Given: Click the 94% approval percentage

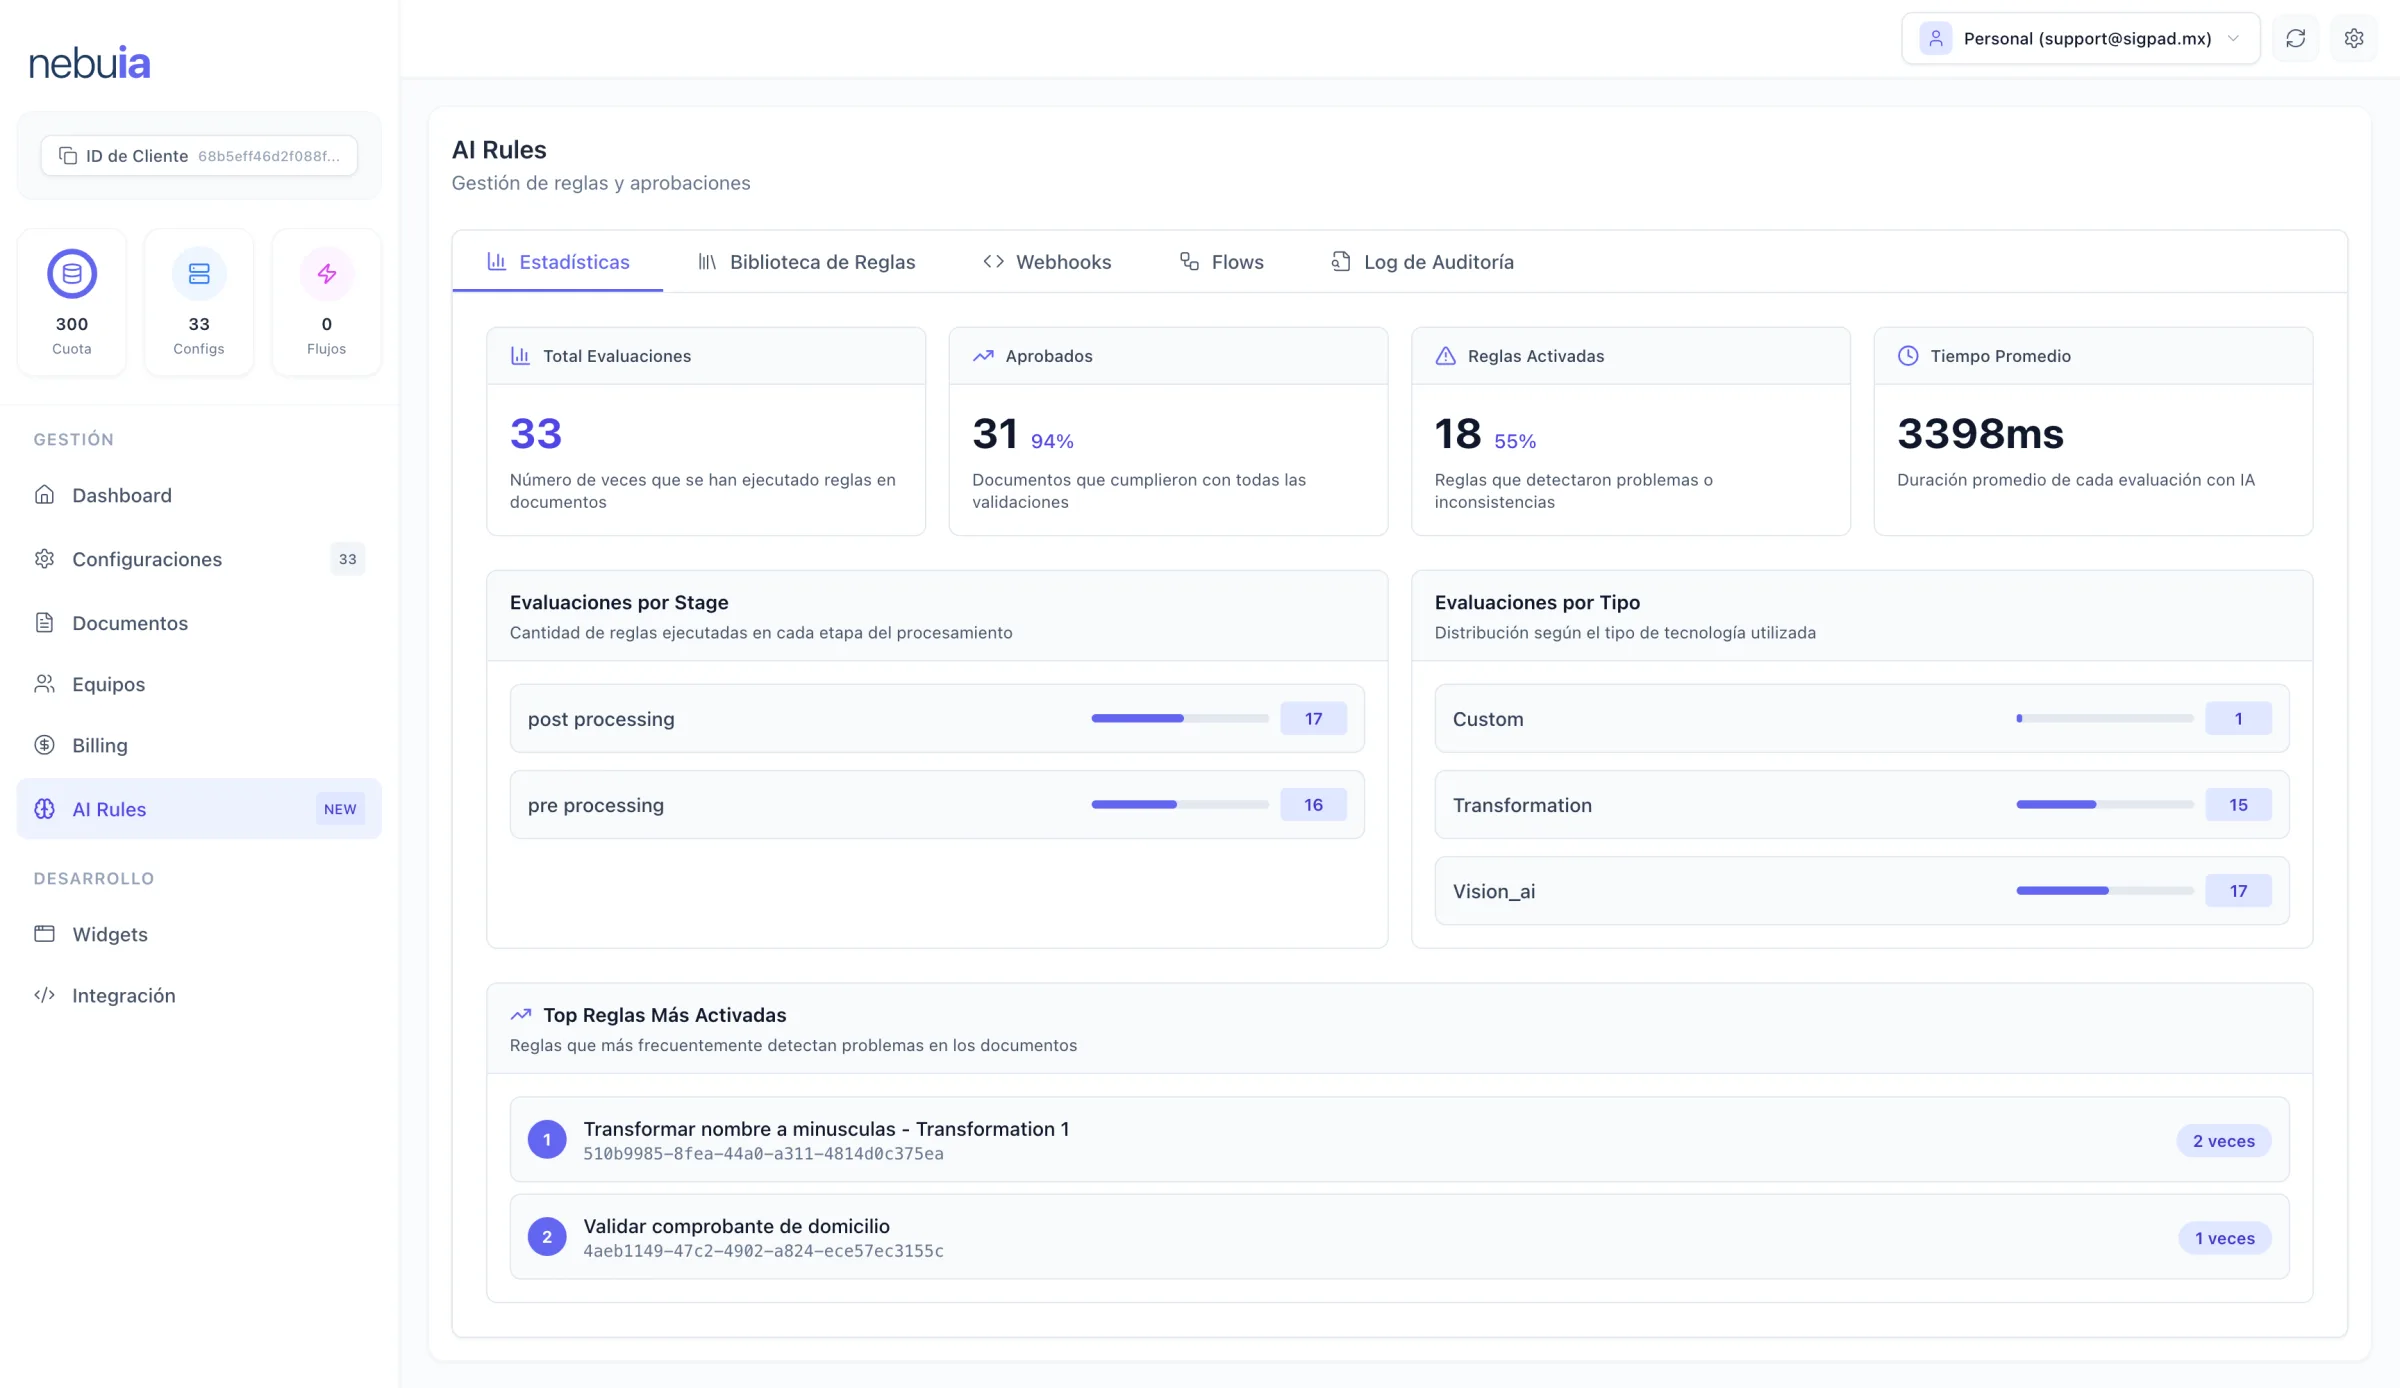Looking at the screenshot, I should point(1052,441).
